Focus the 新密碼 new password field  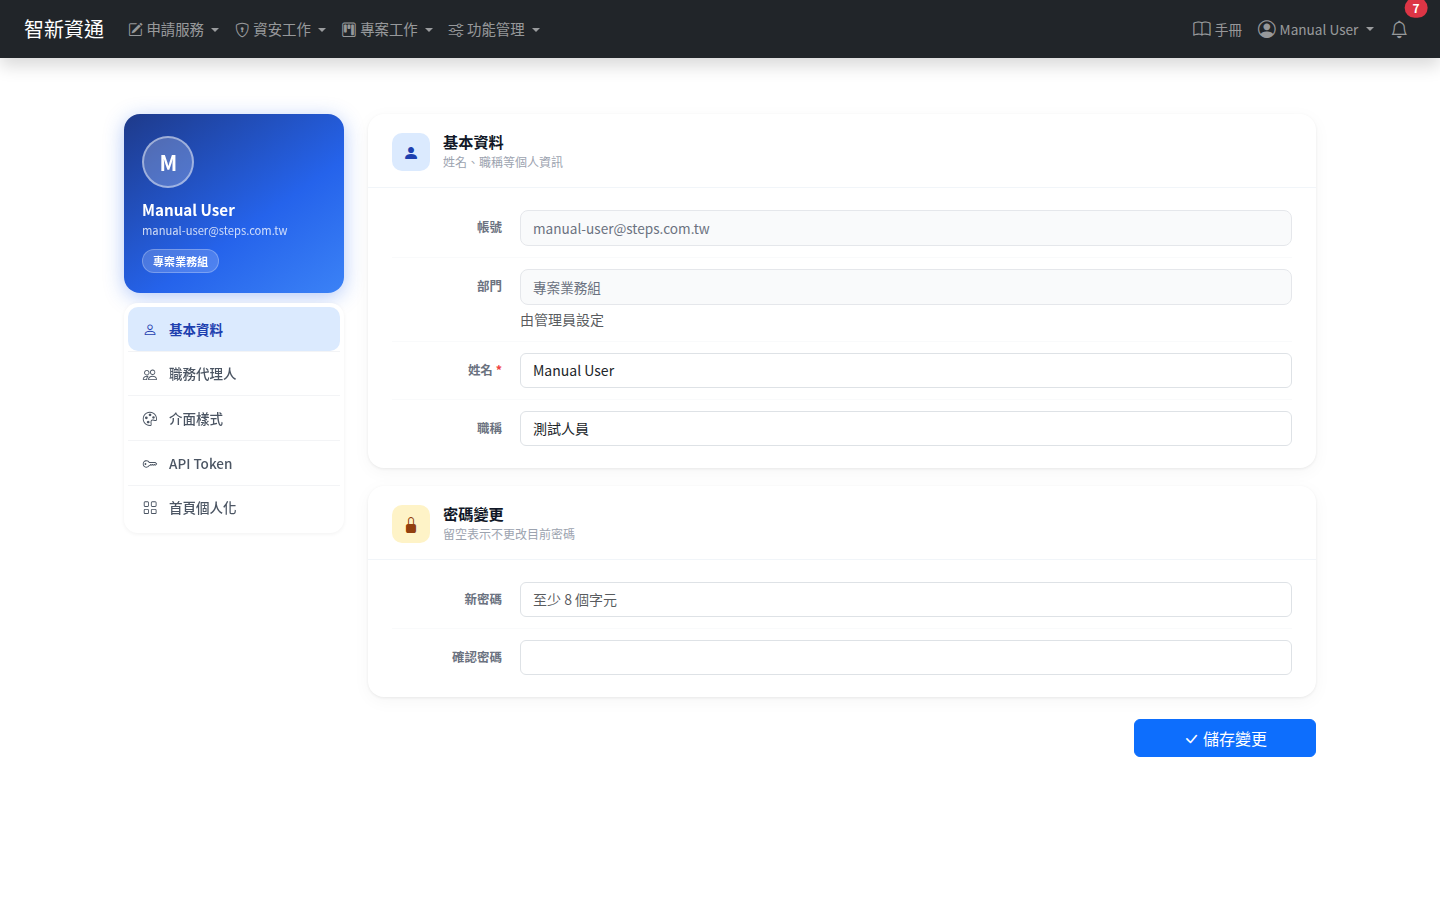[906, 599]
